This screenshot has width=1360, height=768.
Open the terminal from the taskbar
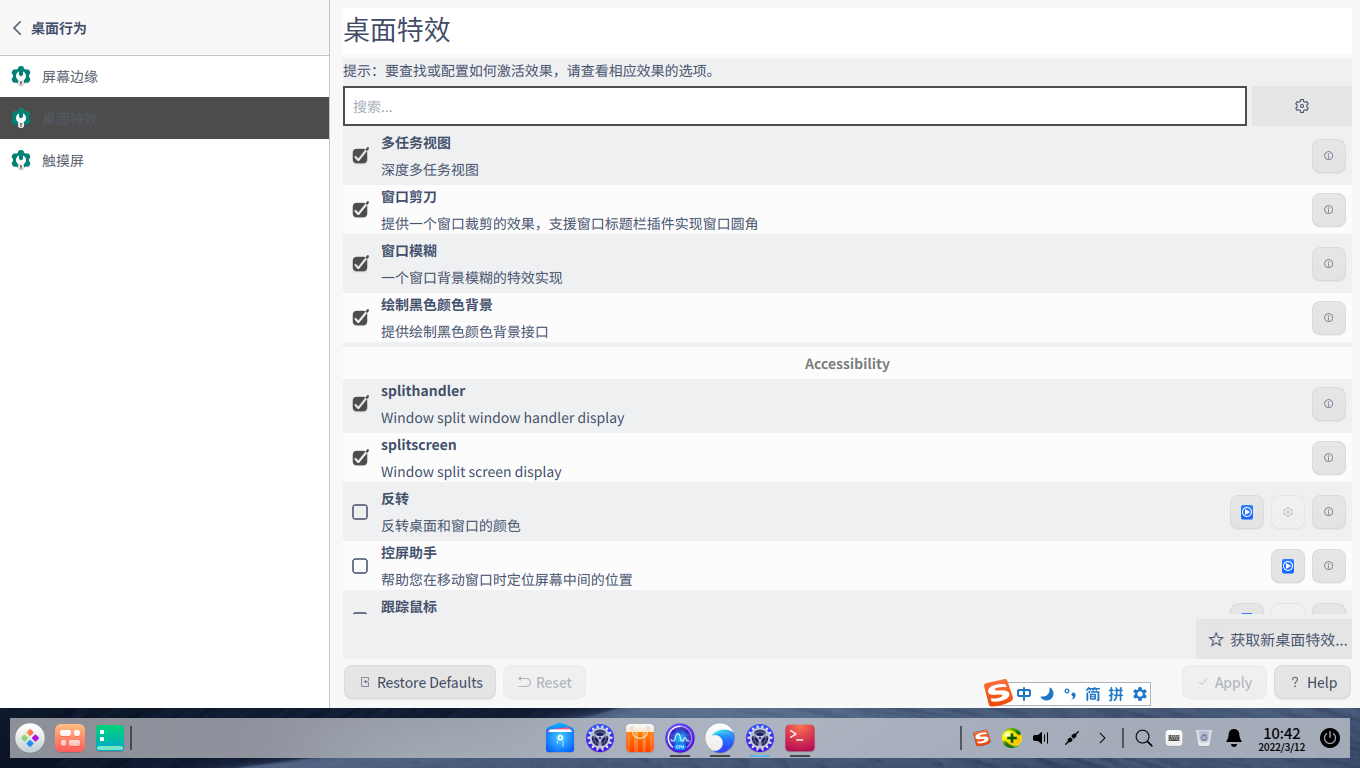[x=799, y=738]
